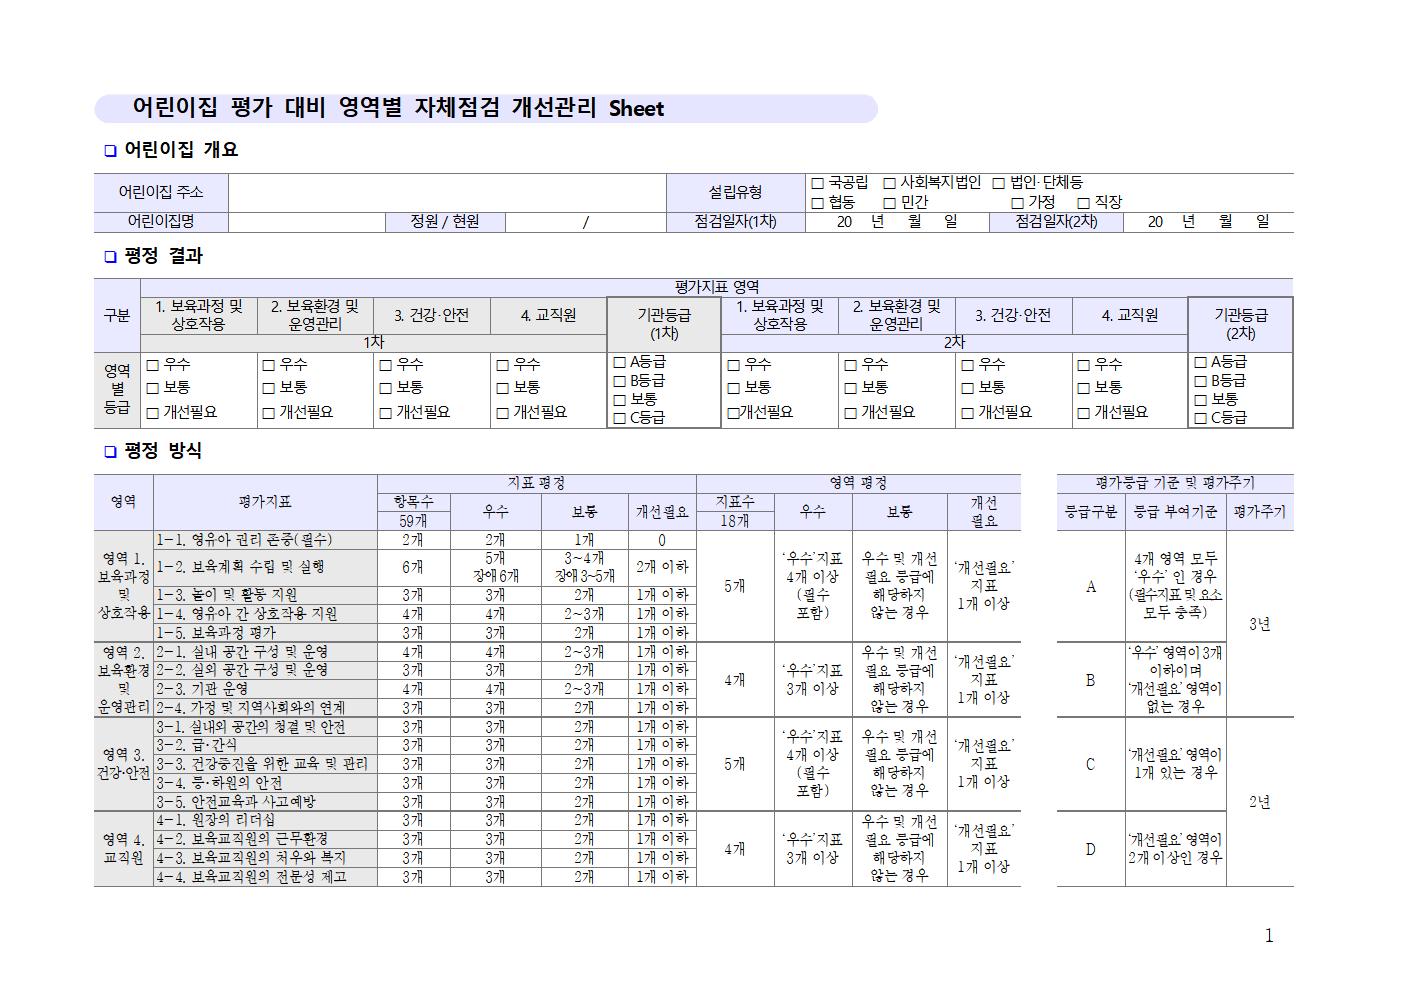The image size is (1403, 992).
Task: Select row 1-3. 놀이 및 활동 지원
Action: click(265, 595)
